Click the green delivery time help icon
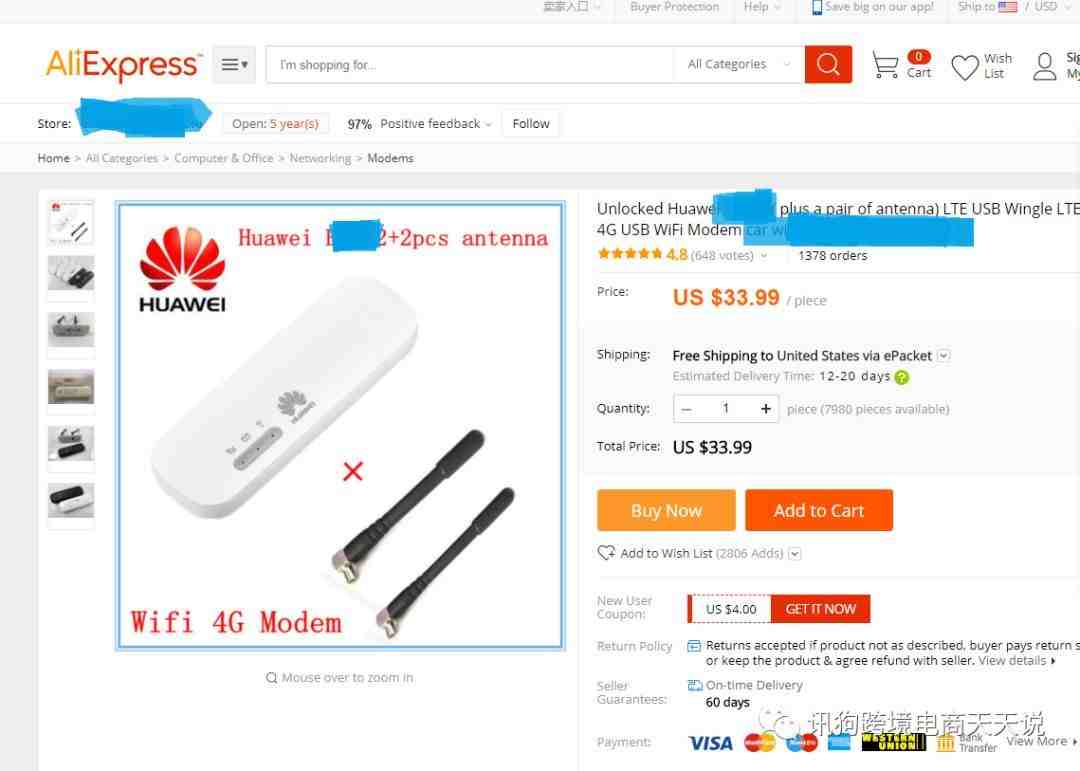 [x=902, y=377]
